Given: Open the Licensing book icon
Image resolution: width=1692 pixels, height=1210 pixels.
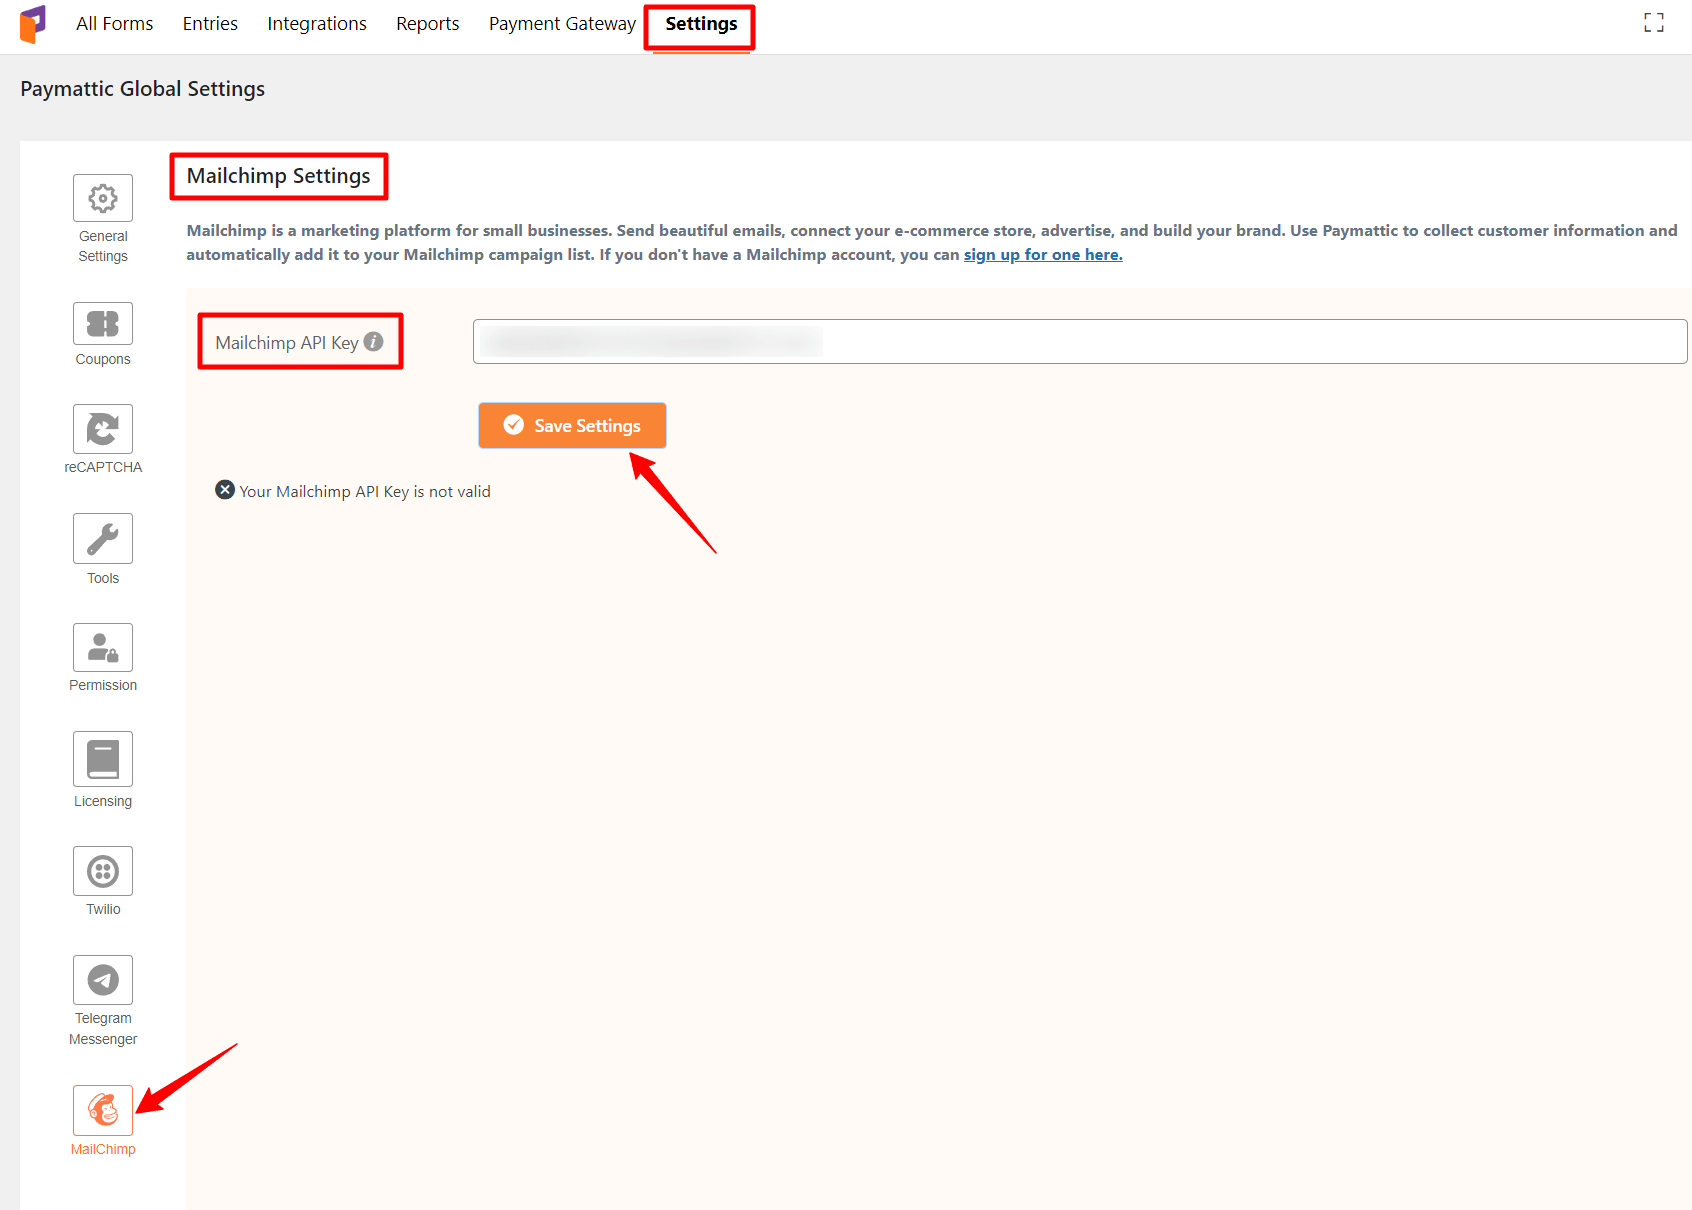Looking at the screenshot, I should 103,759.
